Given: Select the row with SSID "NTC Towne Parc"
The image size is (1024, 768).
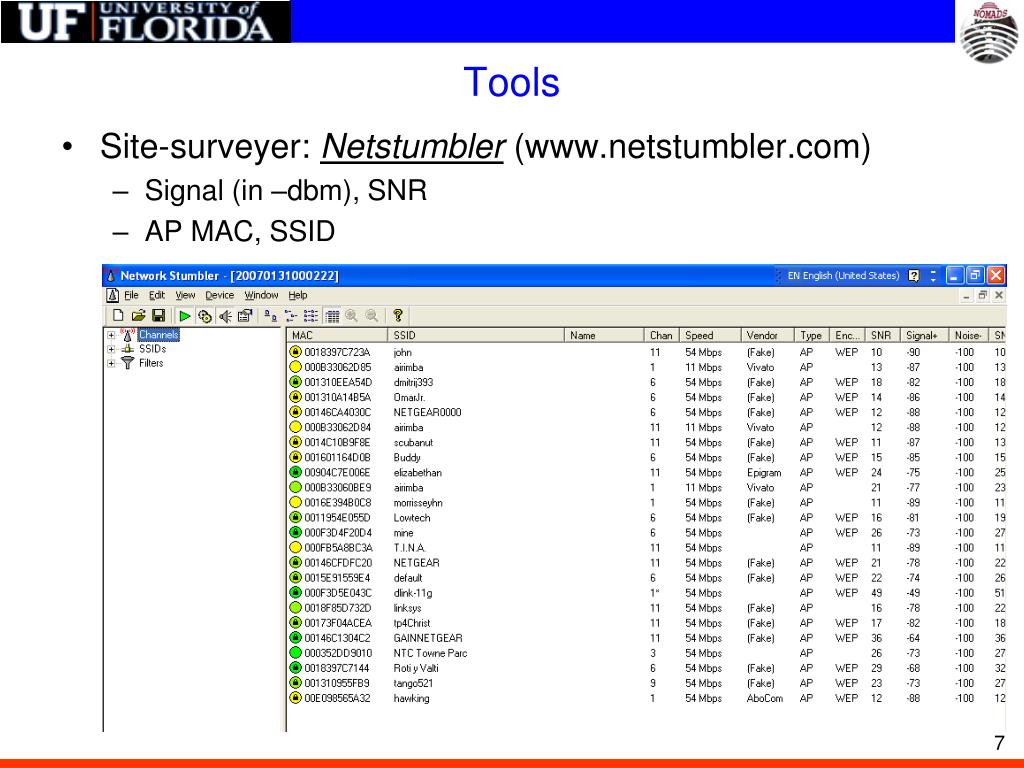Looking at the screenshot, I should 647,652.
